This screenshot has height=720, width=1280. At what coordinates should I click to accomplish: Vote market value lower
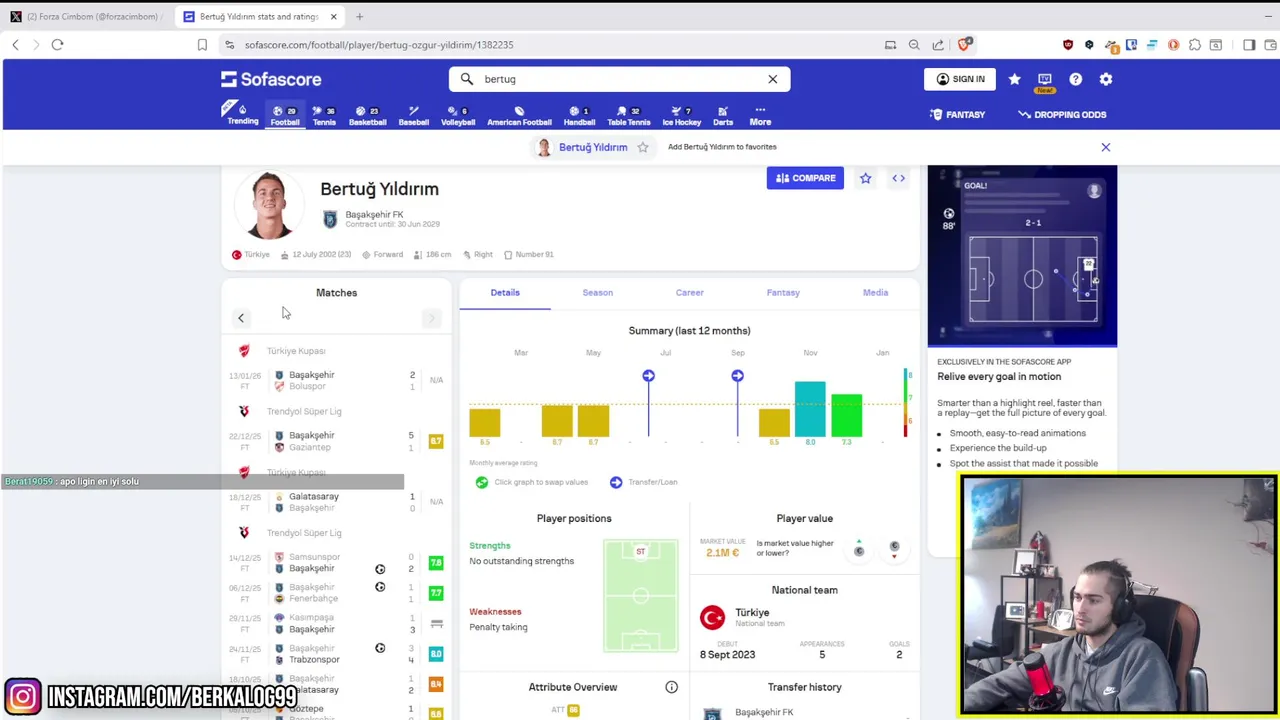(x=894, y=549)
